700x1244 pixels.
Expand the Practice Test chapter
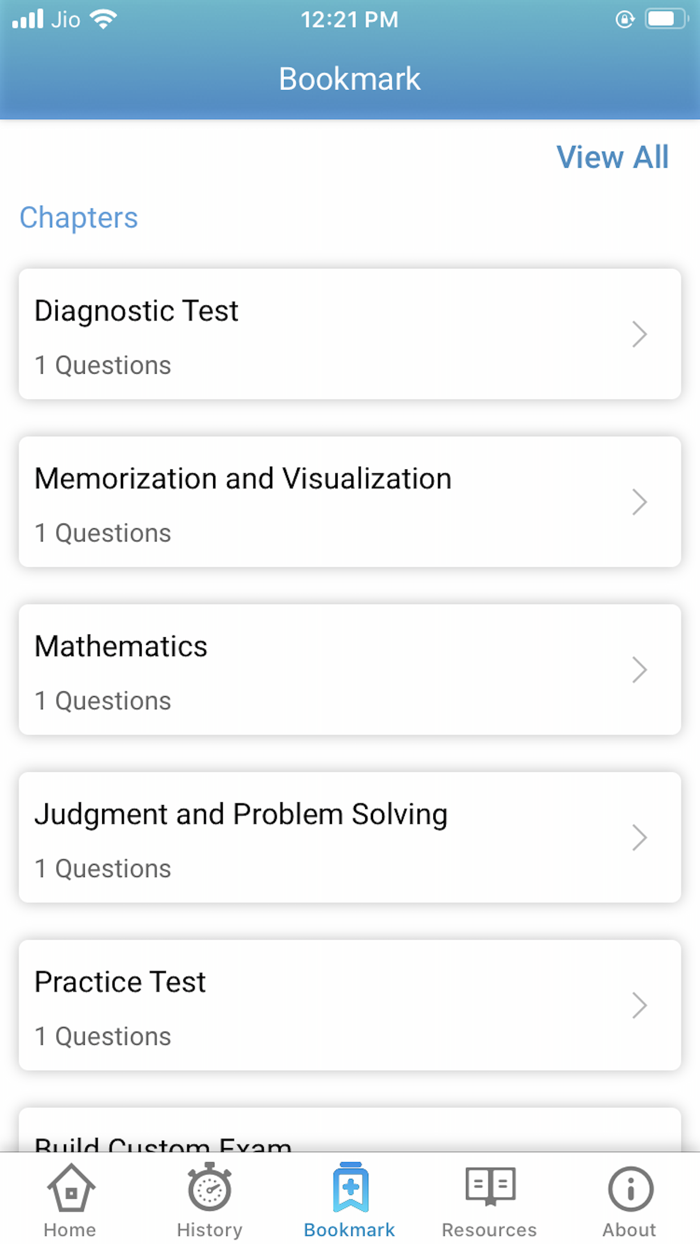(x=350, y=1005)
